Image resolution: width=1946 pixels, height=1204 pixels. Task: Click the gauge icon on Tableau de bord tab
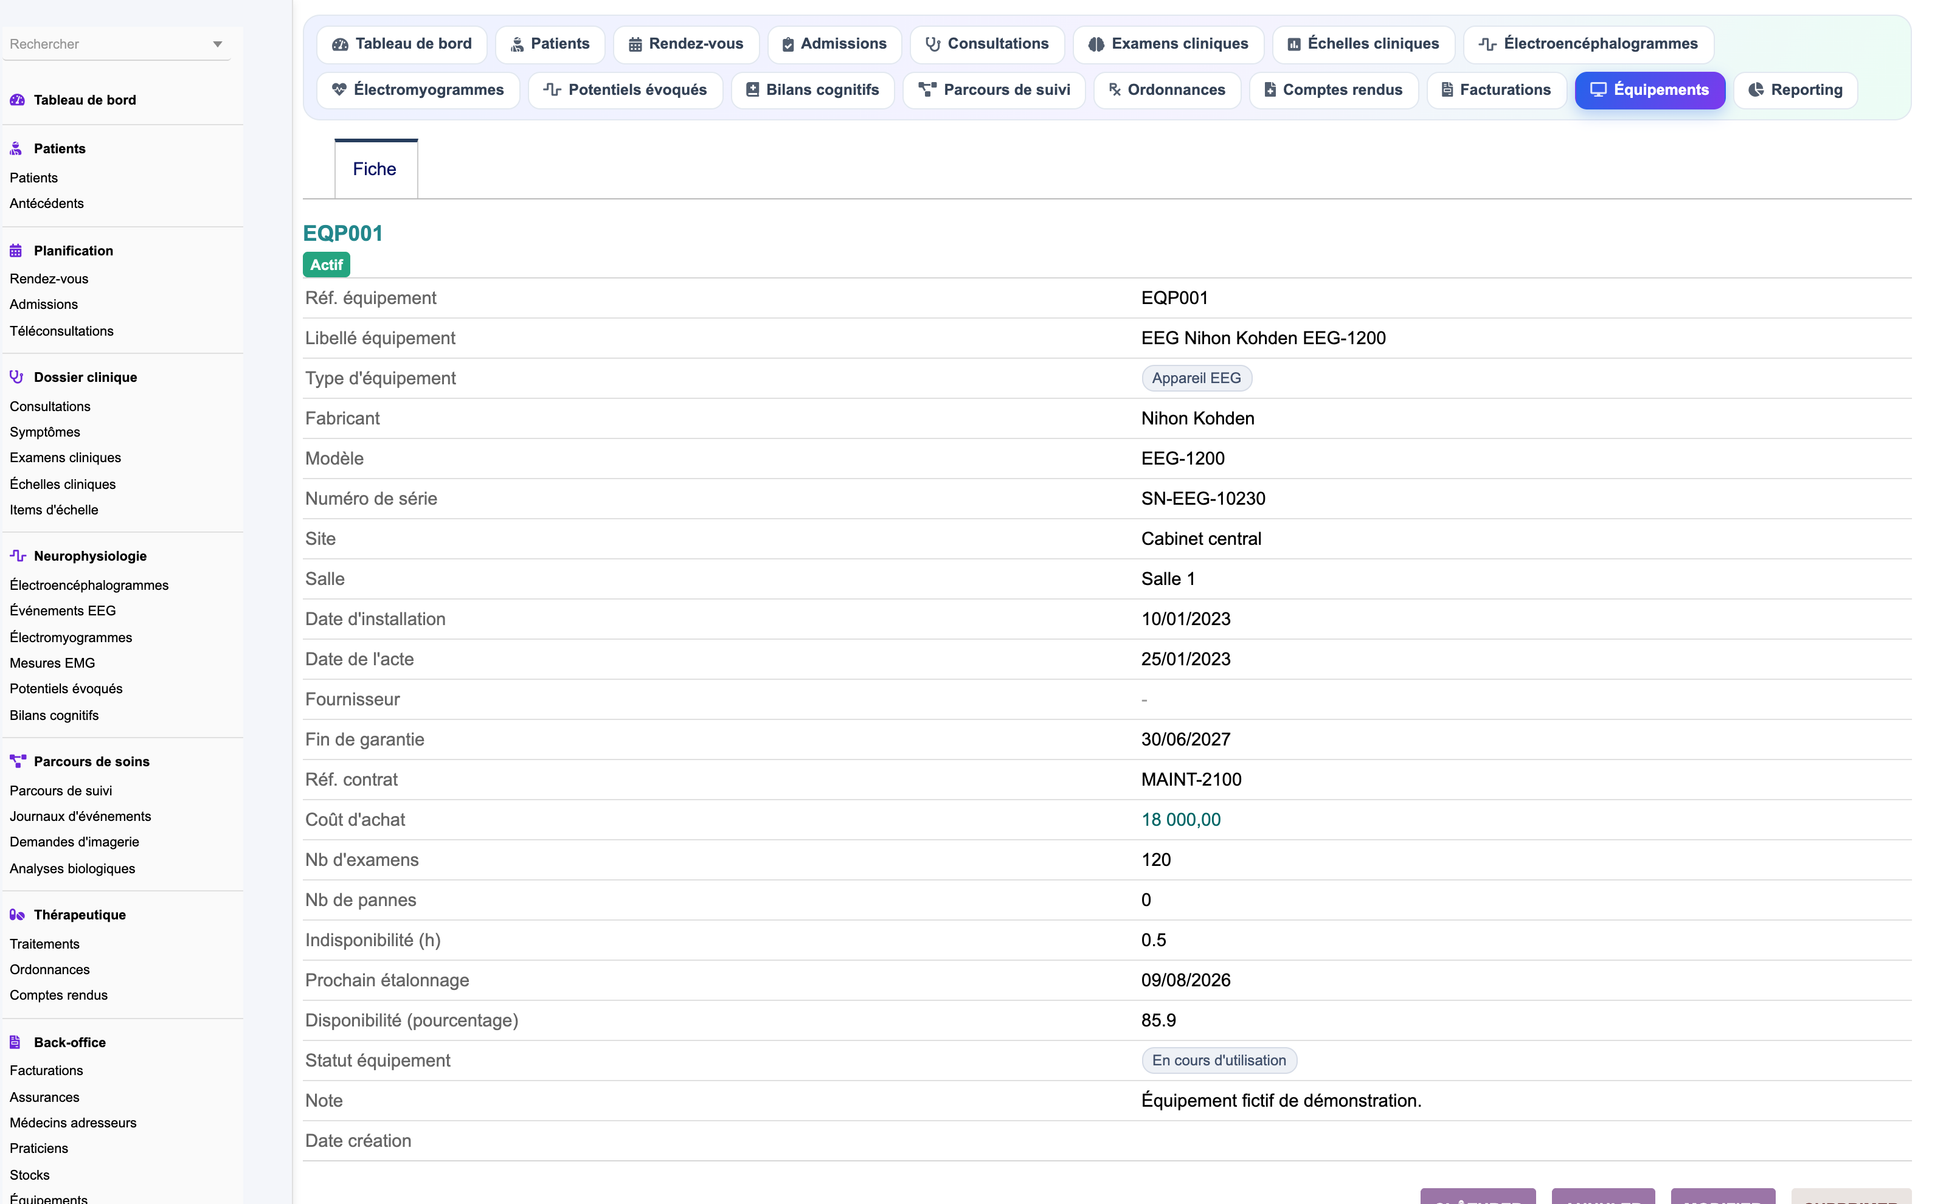[340, 44]
